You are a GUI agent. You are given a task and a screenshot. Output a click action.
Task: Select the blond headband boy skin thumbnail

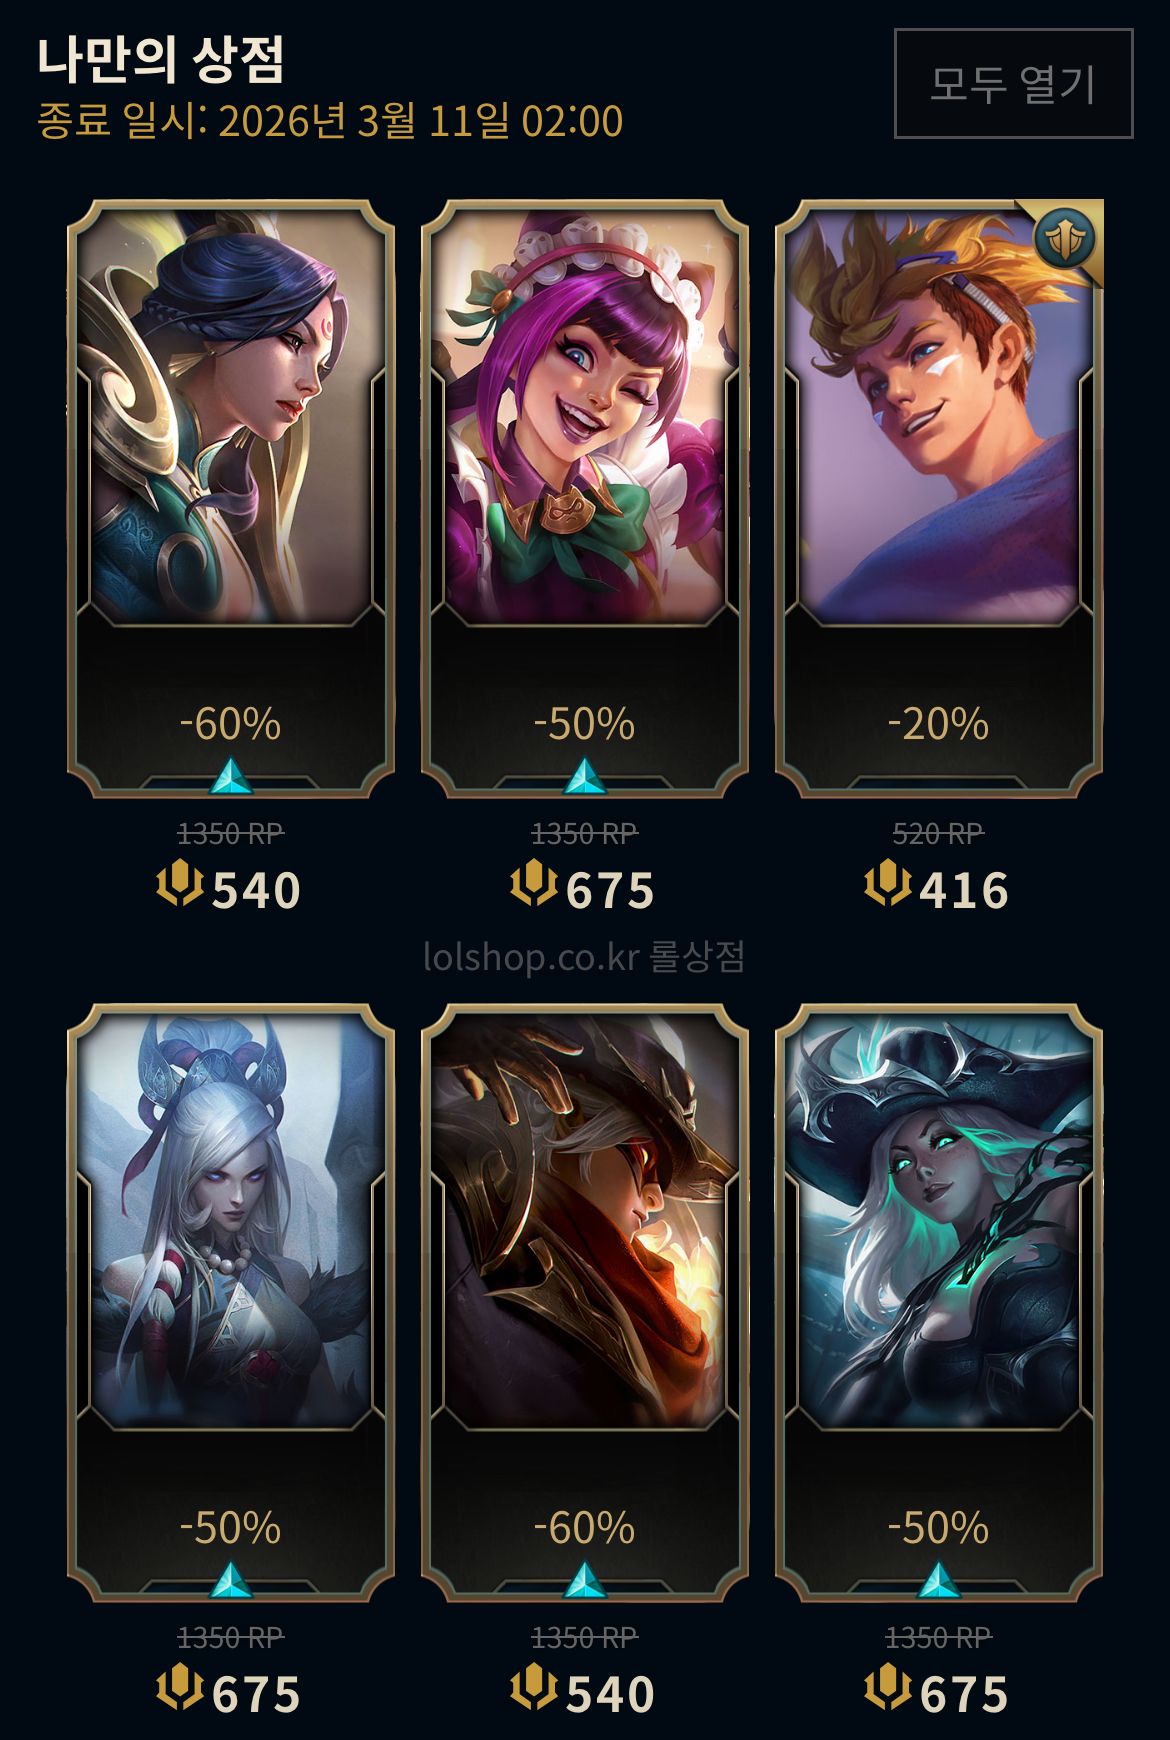tap(939, 417)
